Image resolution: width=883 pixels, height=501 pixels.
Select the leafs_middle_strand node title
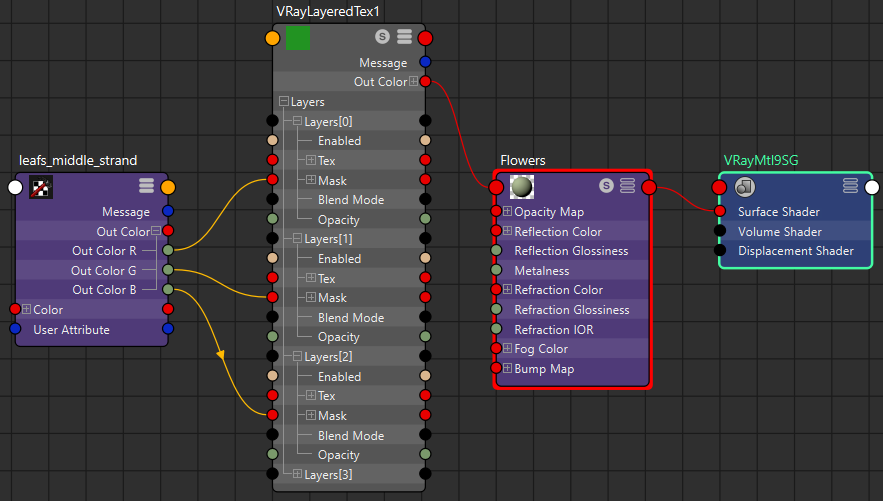(x=78, y=160)
